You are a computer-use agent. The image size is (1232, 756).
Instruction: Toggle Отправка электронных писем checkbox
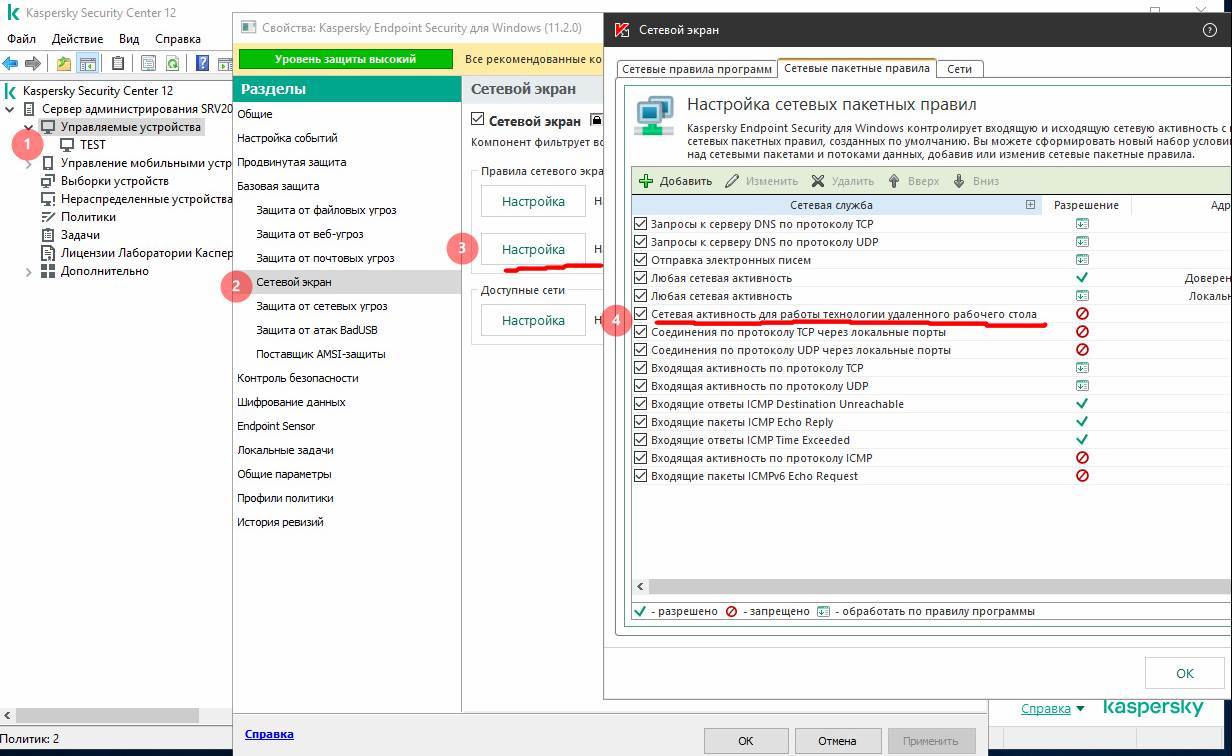(641, 260)
